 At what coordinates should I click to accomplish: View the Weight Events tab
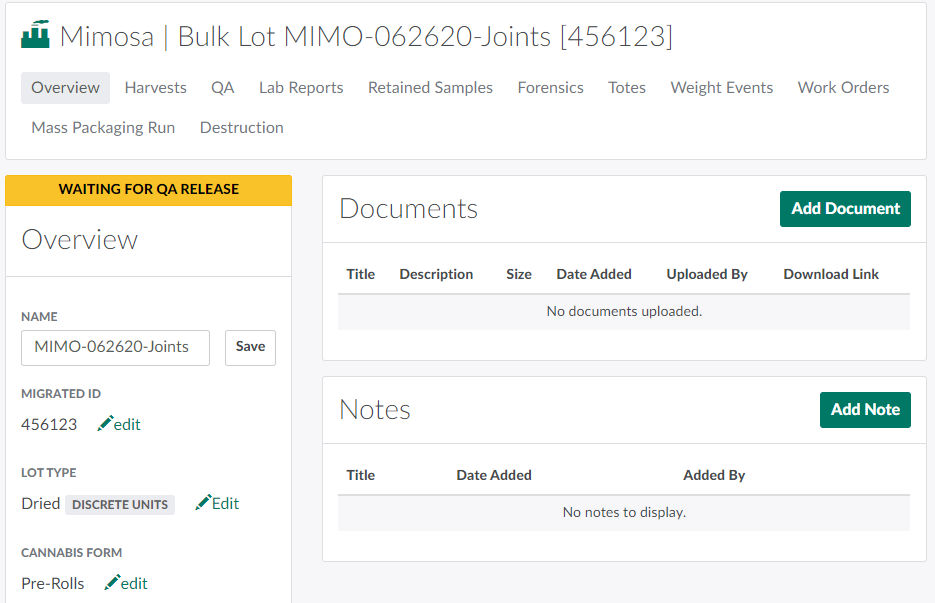tap(721, 88)
